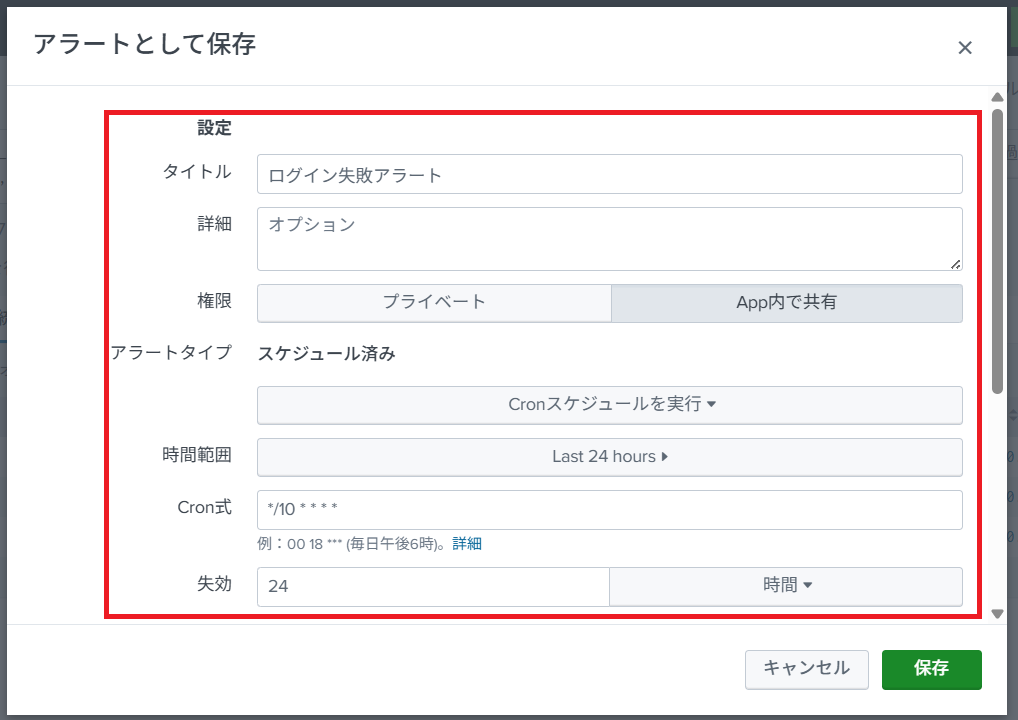Click the 時間範囲 field label
This screenshot has width=1018, height=720.
point(197,455)
